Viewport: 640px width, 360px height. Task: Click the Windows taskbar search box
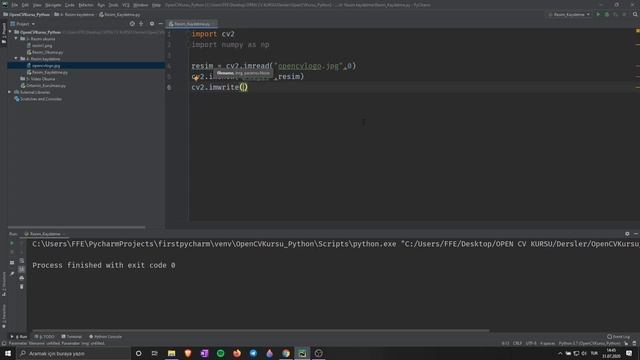[x=73, y=353]
